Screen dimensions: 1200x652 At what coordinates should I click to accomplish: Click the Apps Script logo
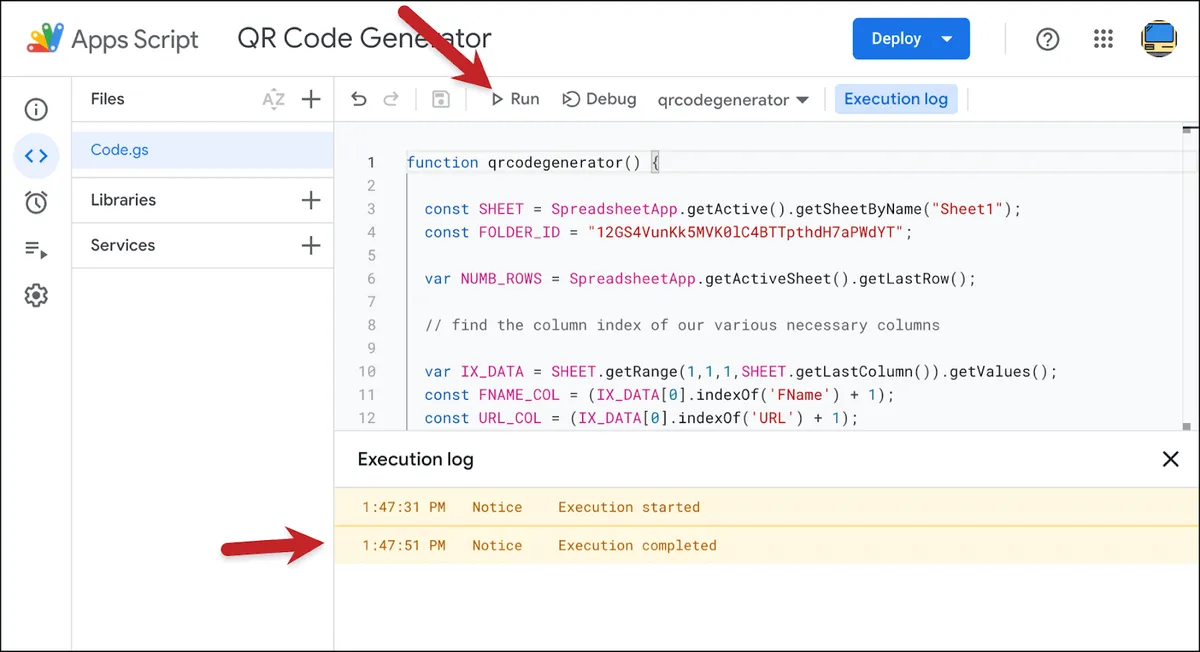pyautogui.click(x=45, y=39)
